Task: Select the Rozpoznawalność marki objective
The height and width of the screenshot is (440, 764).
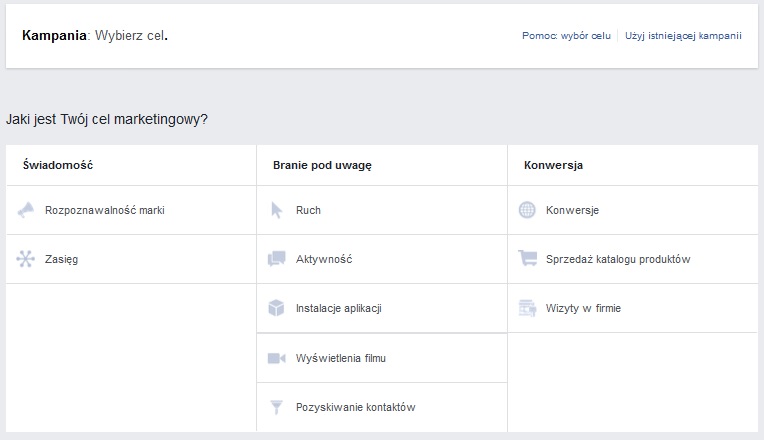Action: tap(104, 210)
